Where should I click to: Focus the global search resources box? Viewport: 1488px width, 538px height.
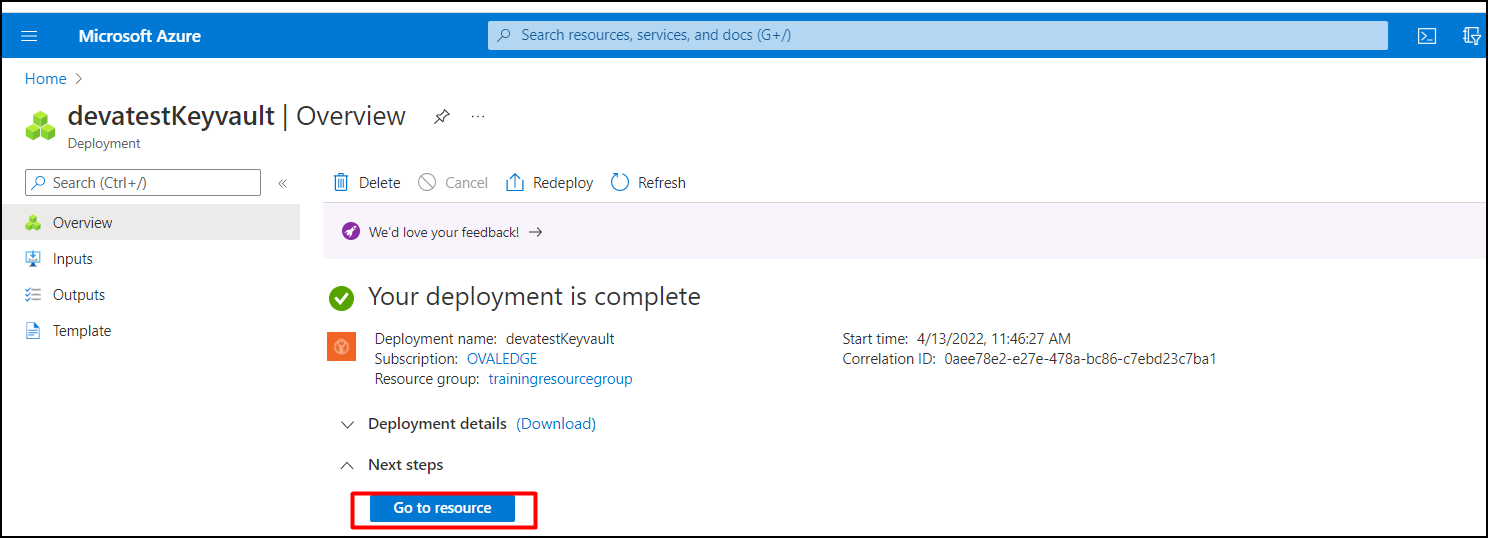[938, 35]
